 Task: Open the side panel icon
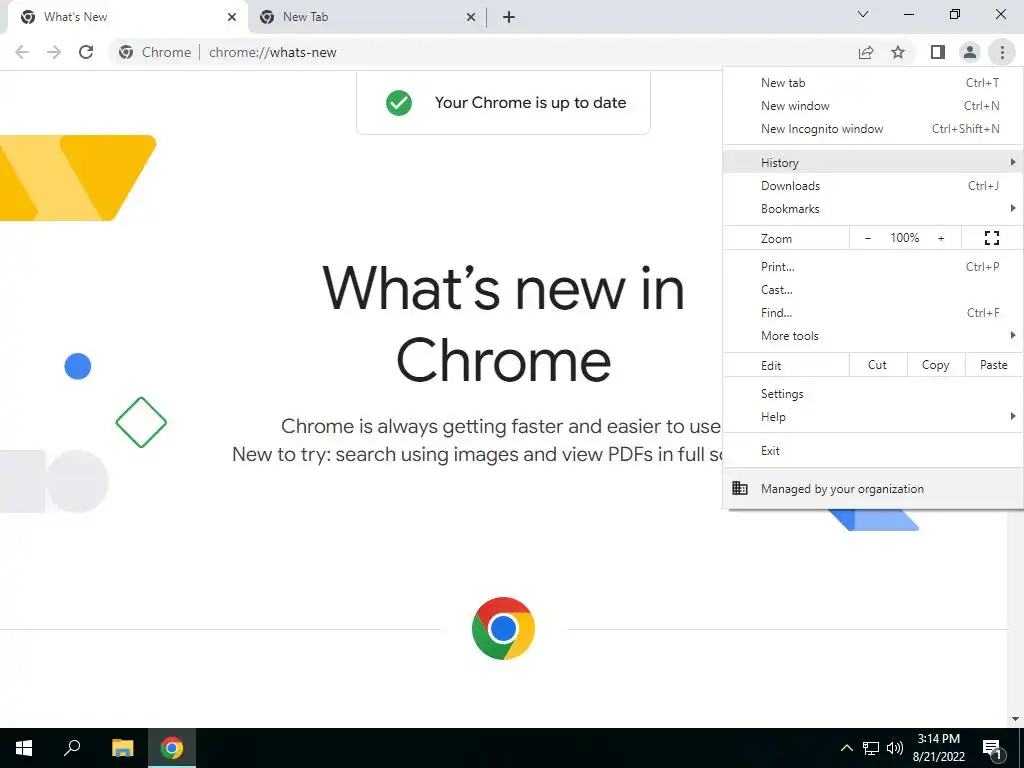tap(938, 52)
